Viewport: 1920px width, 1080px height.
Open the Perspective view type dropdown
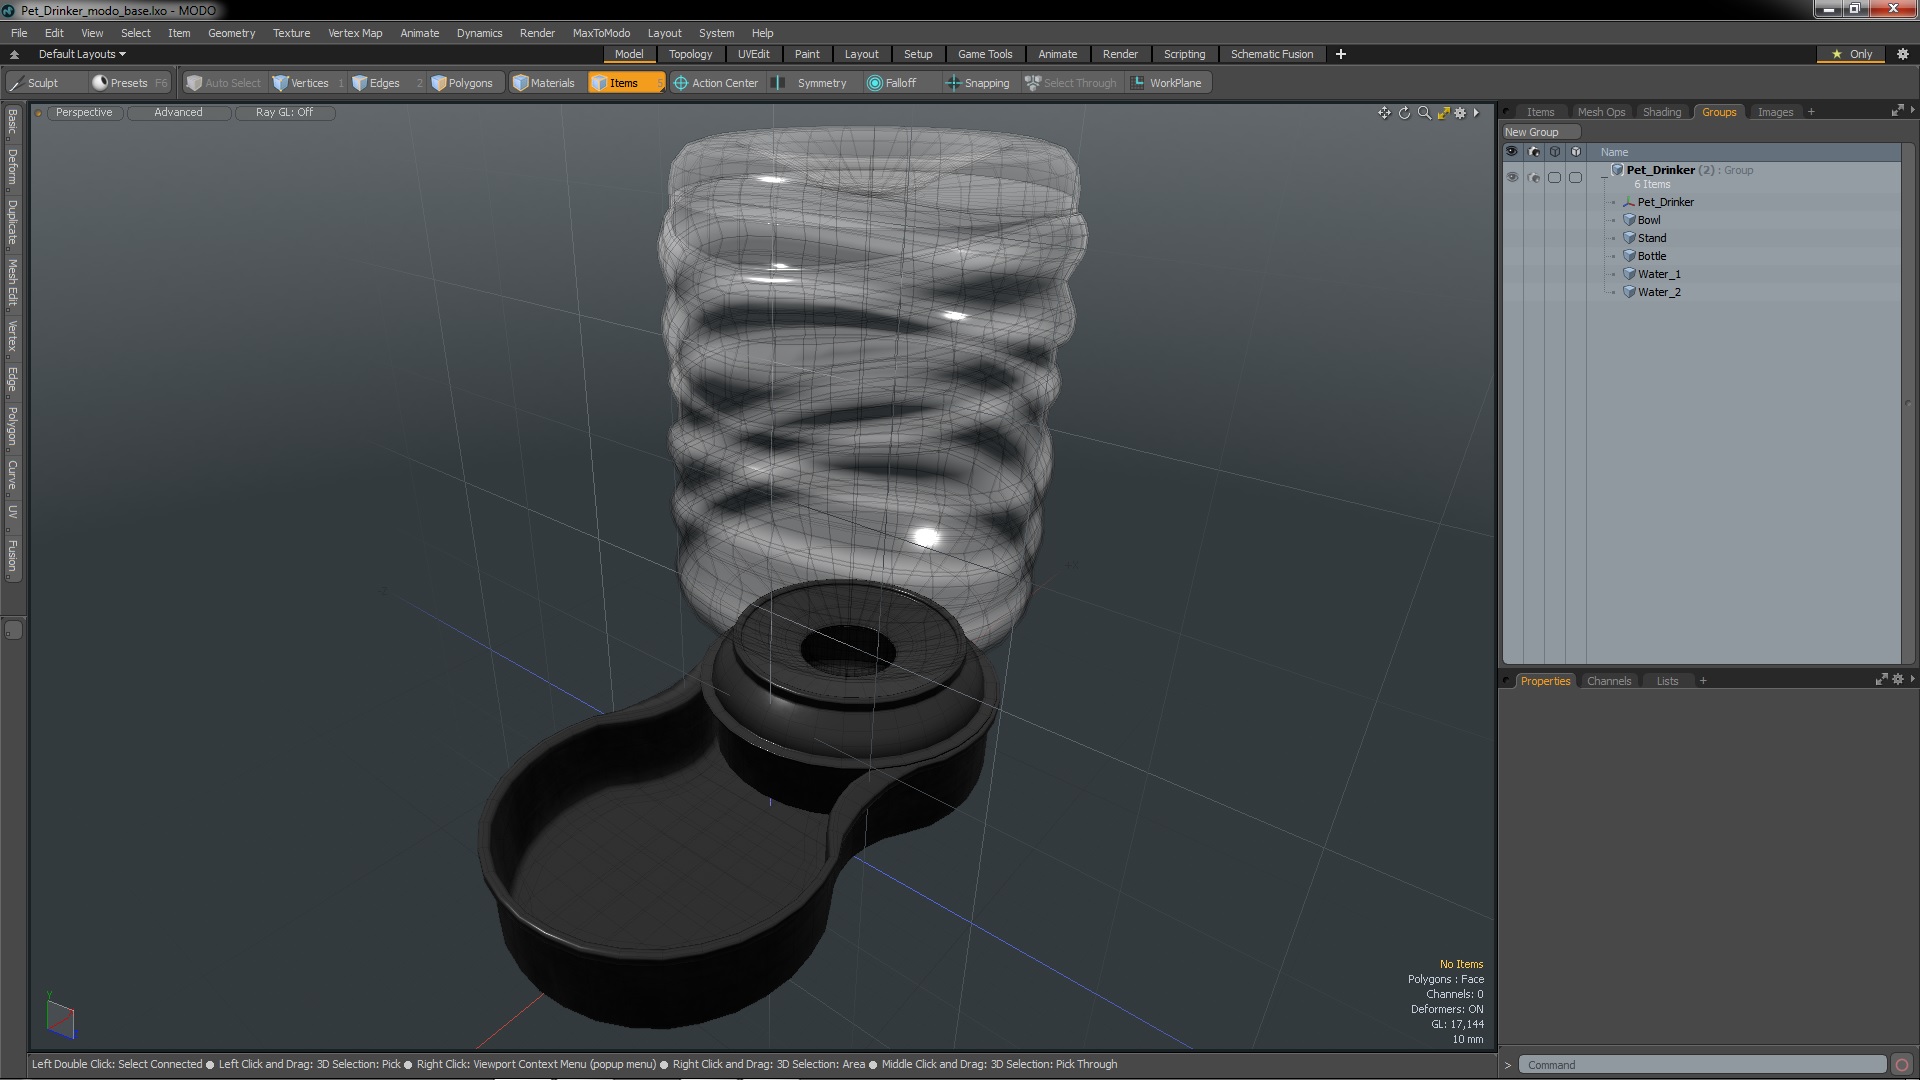[x=84, y=112]
